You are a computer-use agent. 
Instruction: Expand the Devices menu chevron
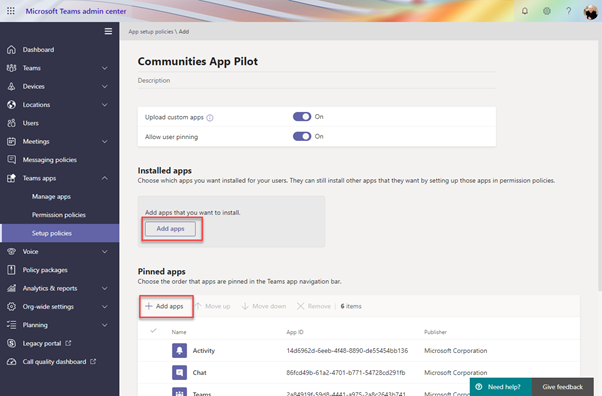104,86
